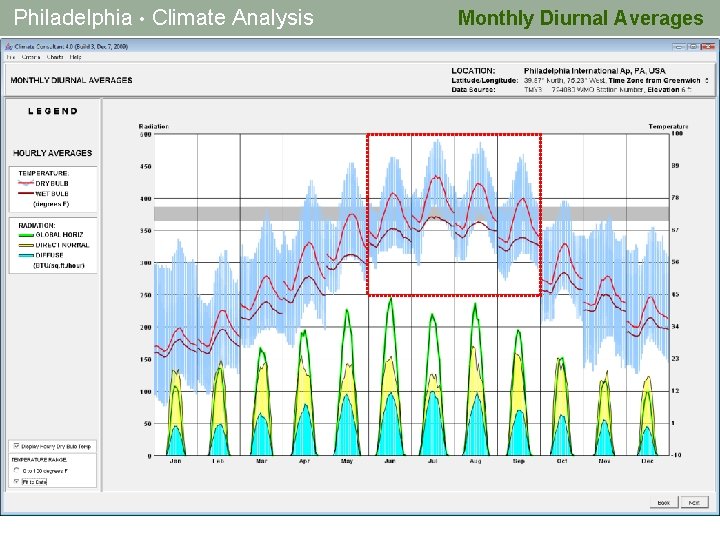Click the Dry Bulb legend line swatch
The height and width of the screenshot is (540, 720).
click(x=26, y=183)
